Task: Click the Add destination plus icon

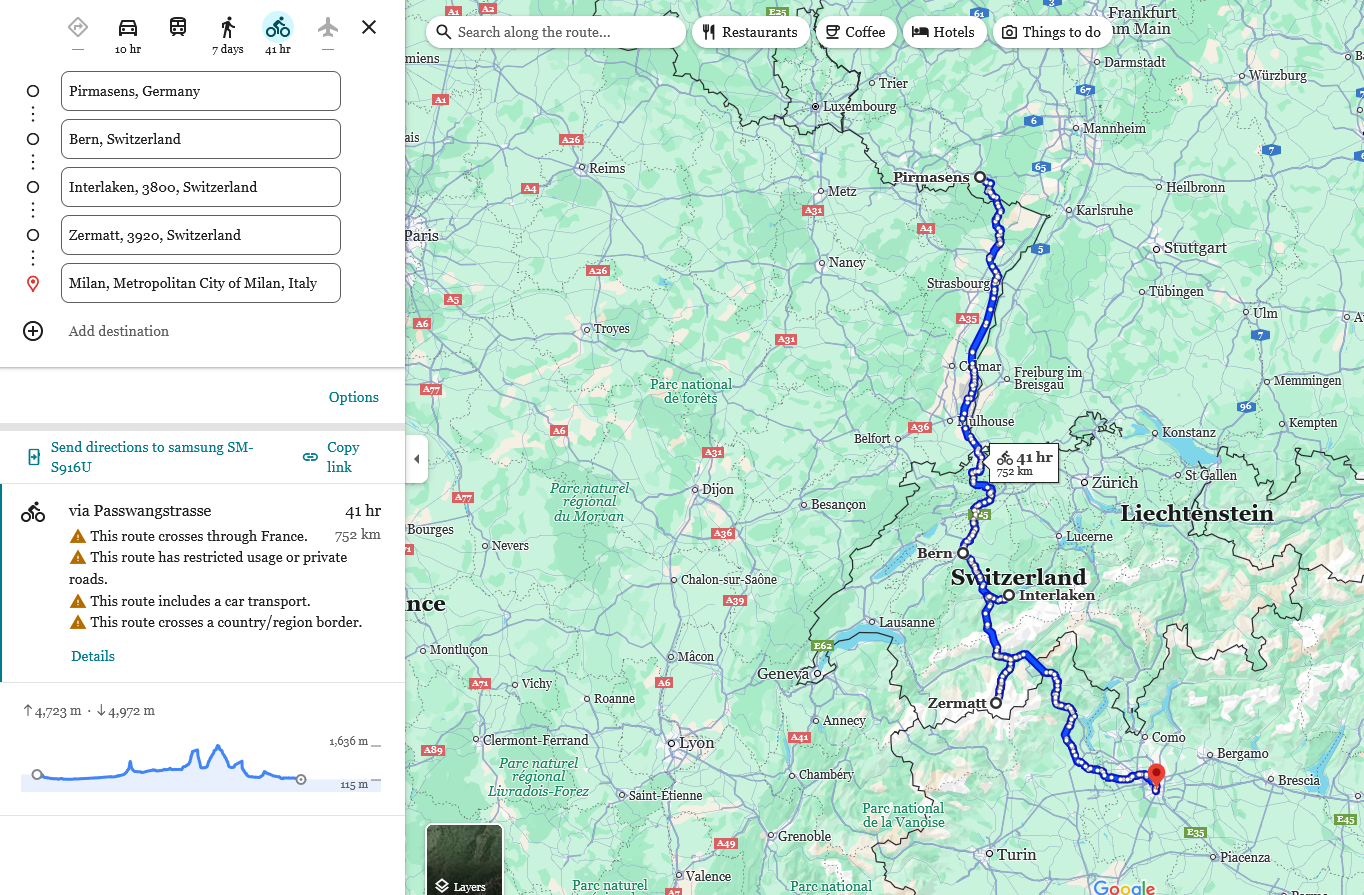Action: (x=33, y=331)
